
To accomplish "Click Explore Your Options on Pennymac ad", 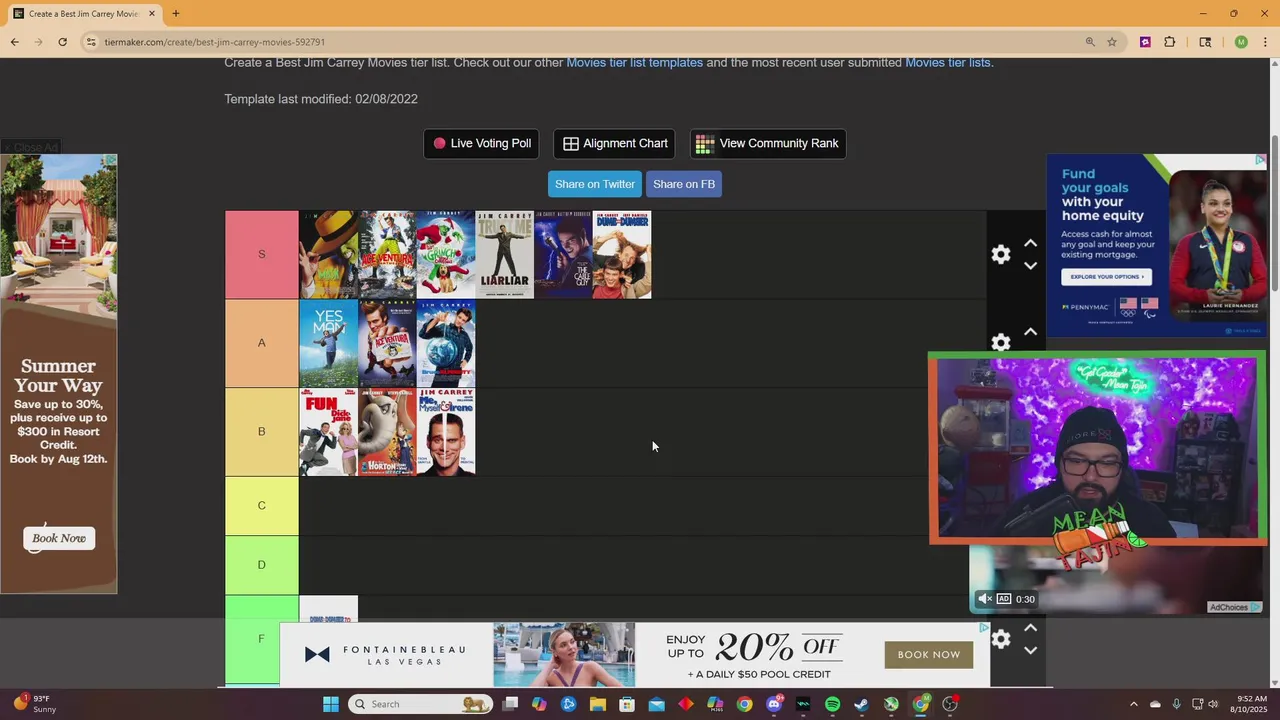I will [1106, 277].
